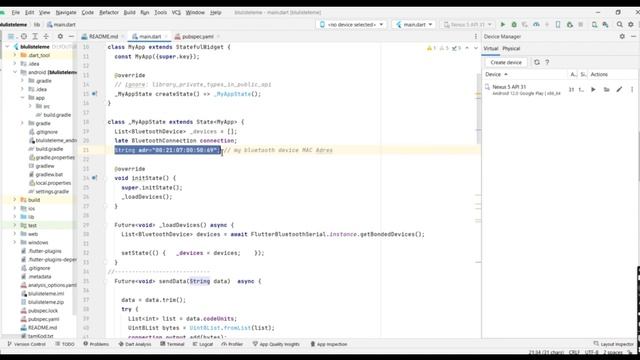Click the Create device button
Viewport: 640px width, 360px height.
(x=506, y=62)
